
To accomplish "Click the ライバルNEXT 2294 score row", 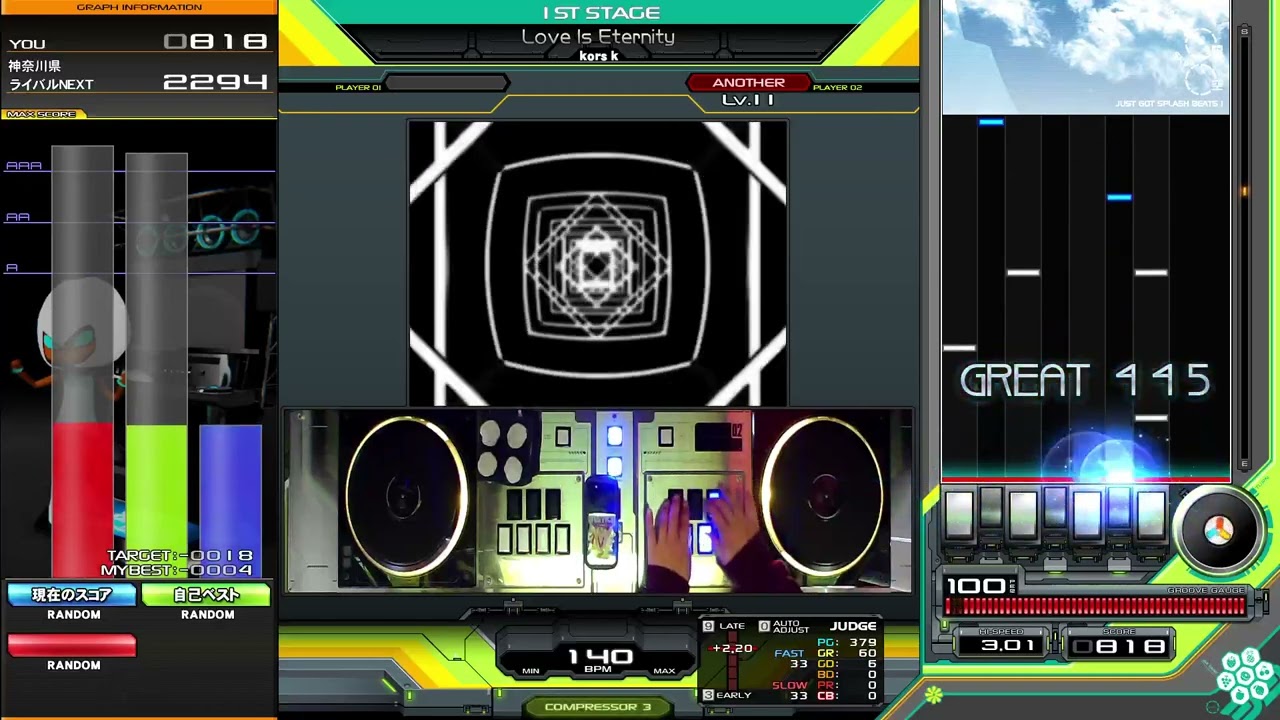I will tap(138, 83).
